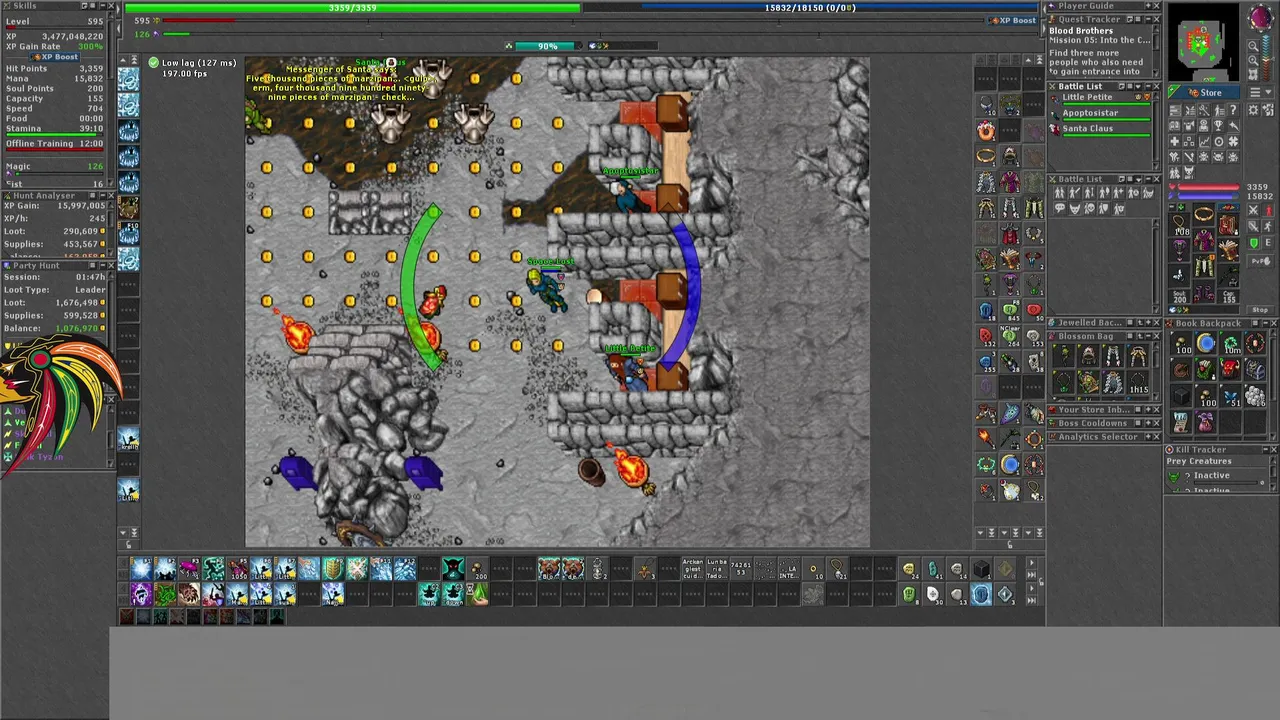Toggle the skull filter in second Battle List
This screenshot has width=1280, height=720.
1089,208
